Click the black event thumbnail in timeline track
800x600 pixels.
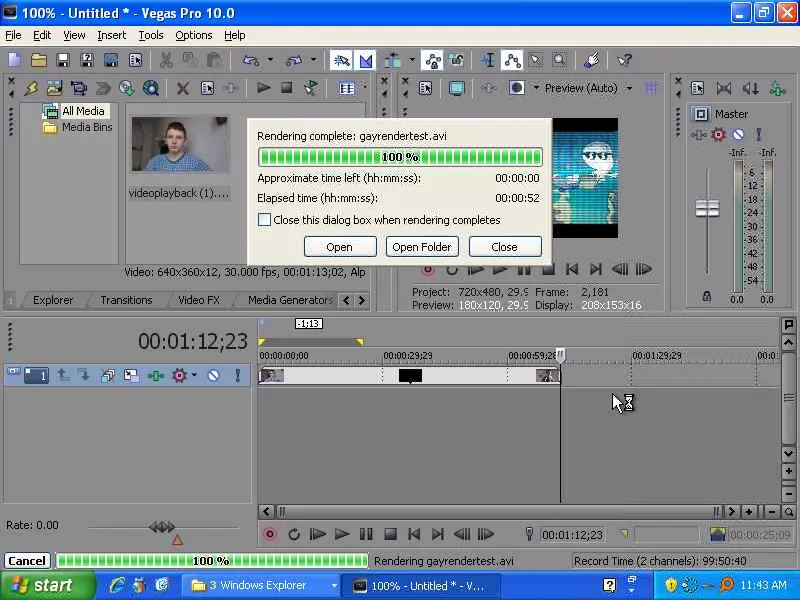pos(410,376)
